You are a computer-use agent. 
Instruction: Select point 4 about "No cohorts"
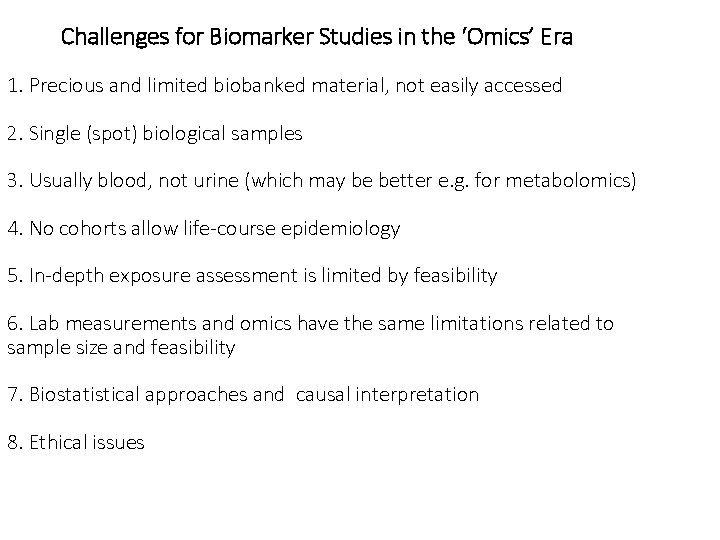click(x=203, y=229)
